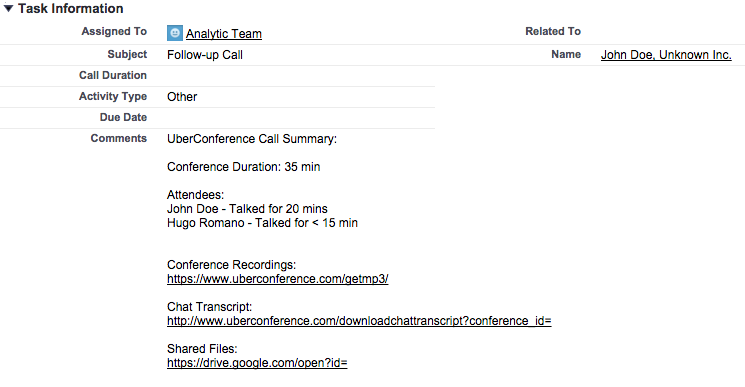Open John Doe, Unknown Inc. contact link
The image size is (745, 387).
[666, 55]
